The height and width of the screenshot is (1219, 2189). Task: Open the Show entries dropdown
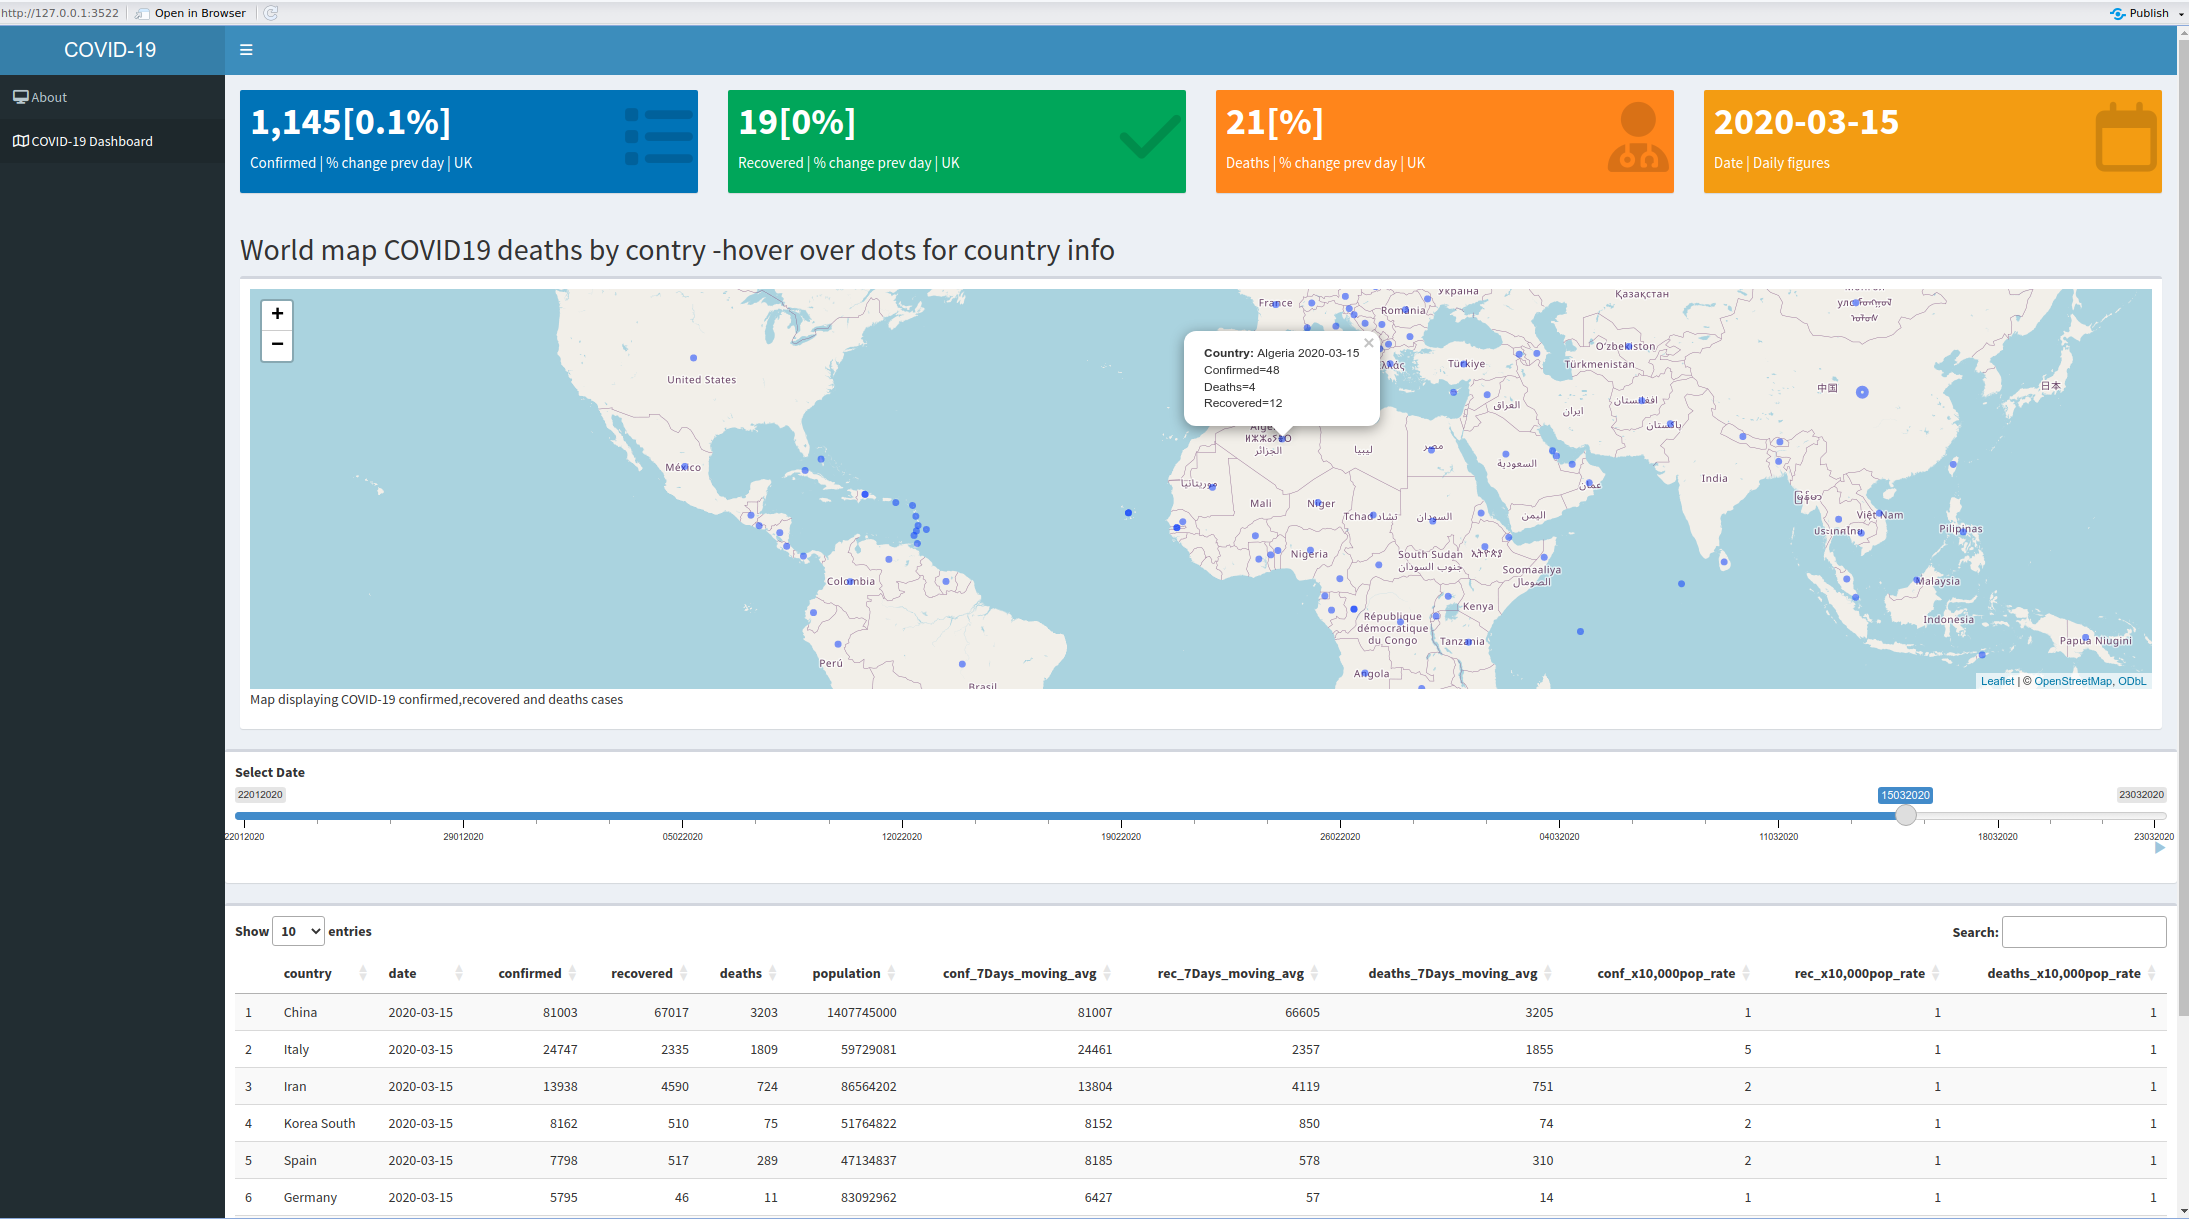pyautogui.click(x=298, y=931)
